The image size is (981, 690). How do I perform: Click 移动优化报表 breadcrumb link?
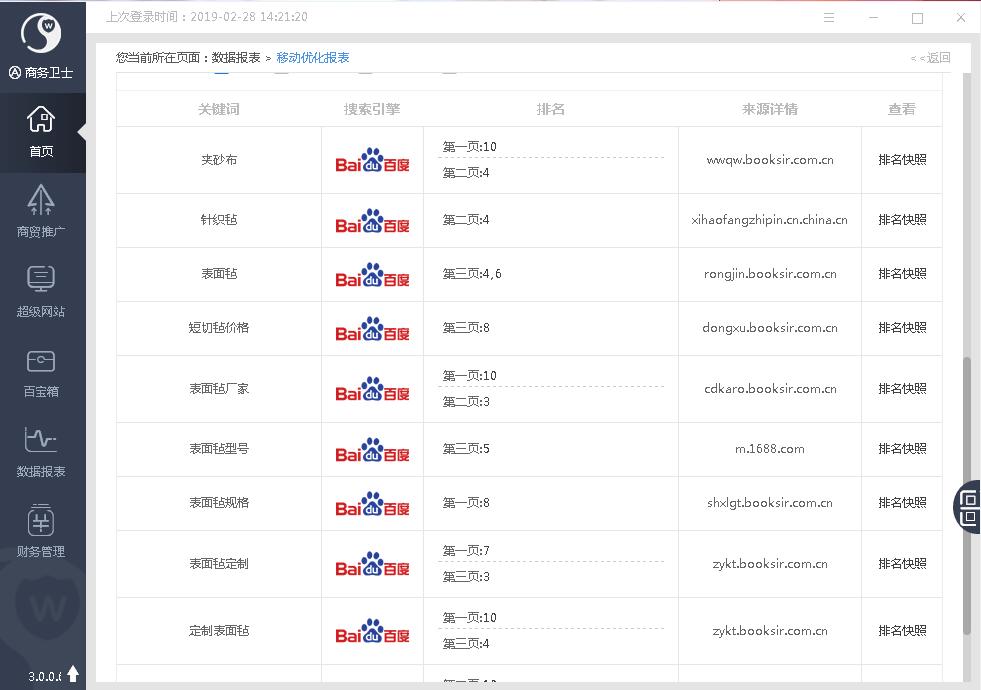pyautogui.click(x=313, y=58)
